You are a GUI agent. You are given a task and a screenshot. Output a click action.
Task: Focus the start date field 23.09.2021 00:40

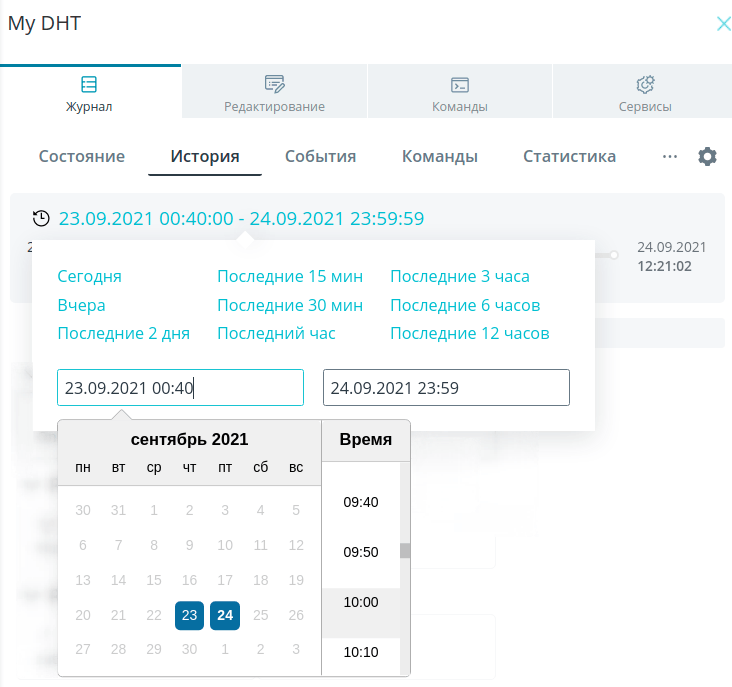pos(180,387)
